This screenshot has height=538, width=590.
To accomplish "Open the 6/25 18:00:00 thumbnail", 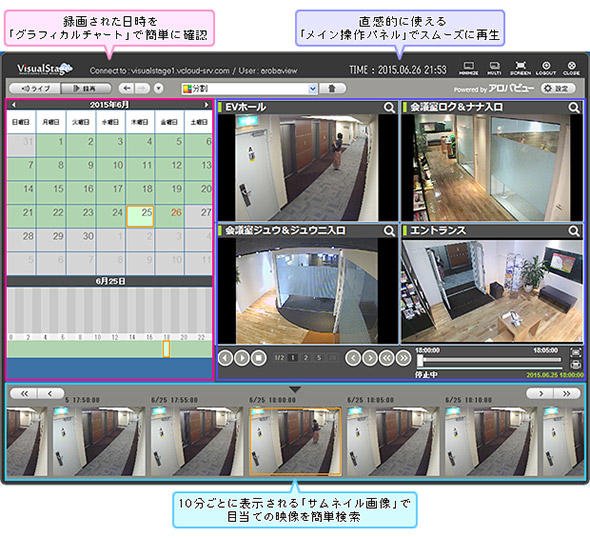I will click(x=295, y=441).
